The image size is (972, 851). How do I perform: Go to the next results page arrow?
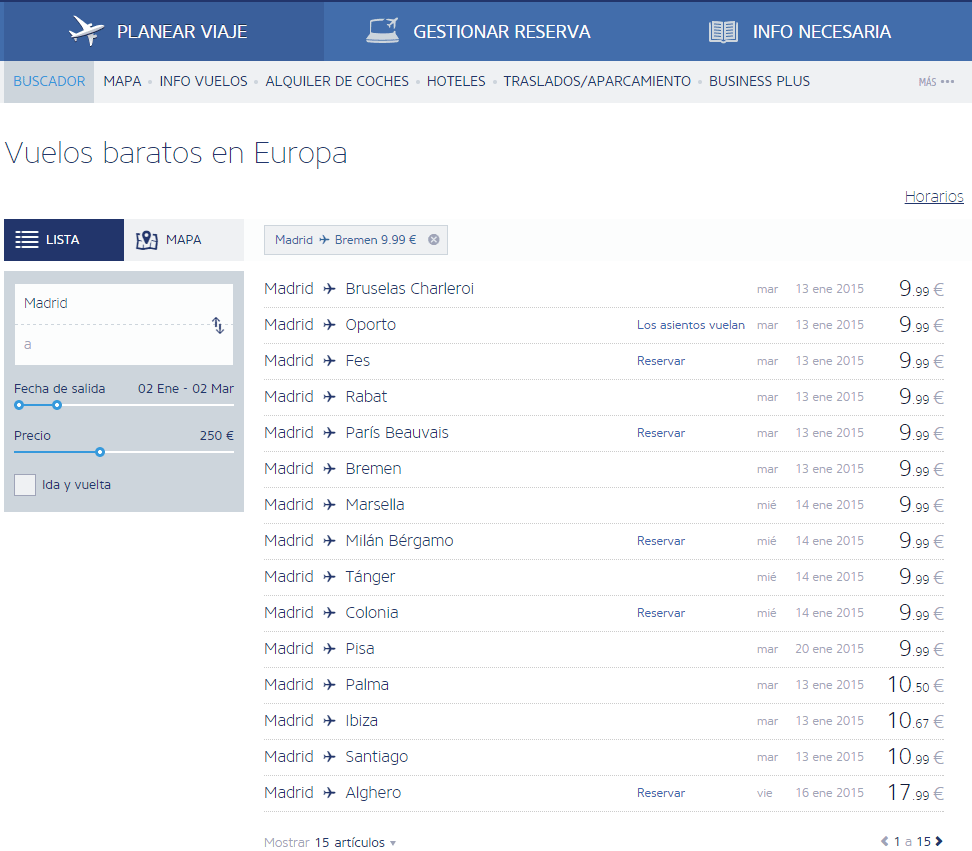click(939, 841)
